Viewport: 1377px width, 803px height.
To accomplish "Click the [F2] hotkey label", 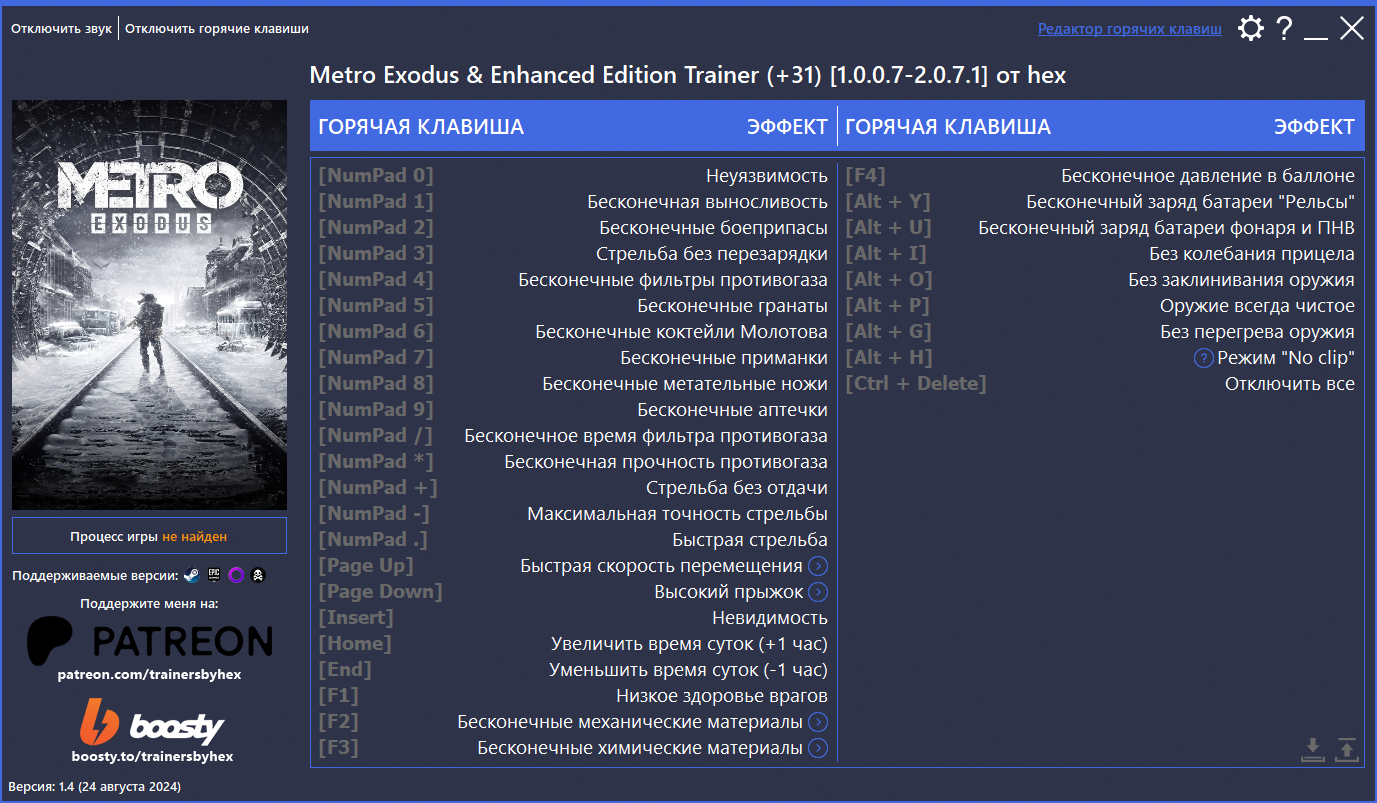I will pyautogui.click(x=338, y=722).
